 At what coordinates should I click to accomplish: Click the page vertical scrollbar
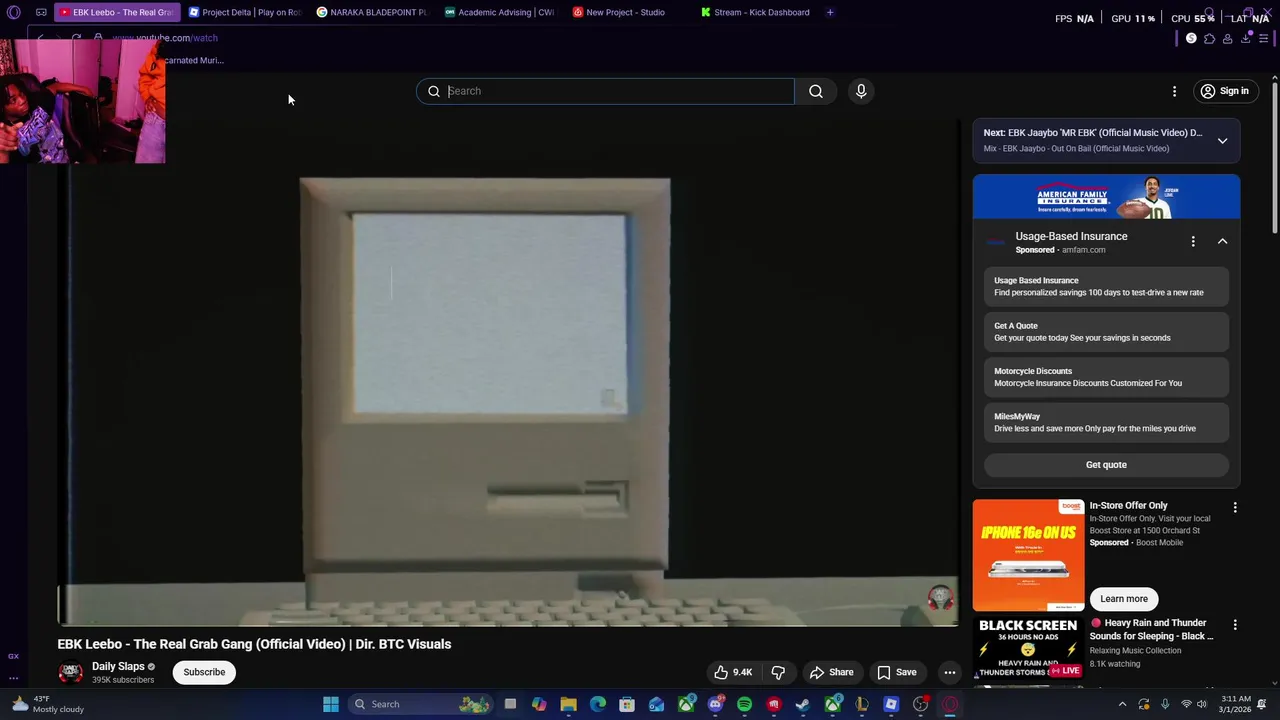point(1275,157)
